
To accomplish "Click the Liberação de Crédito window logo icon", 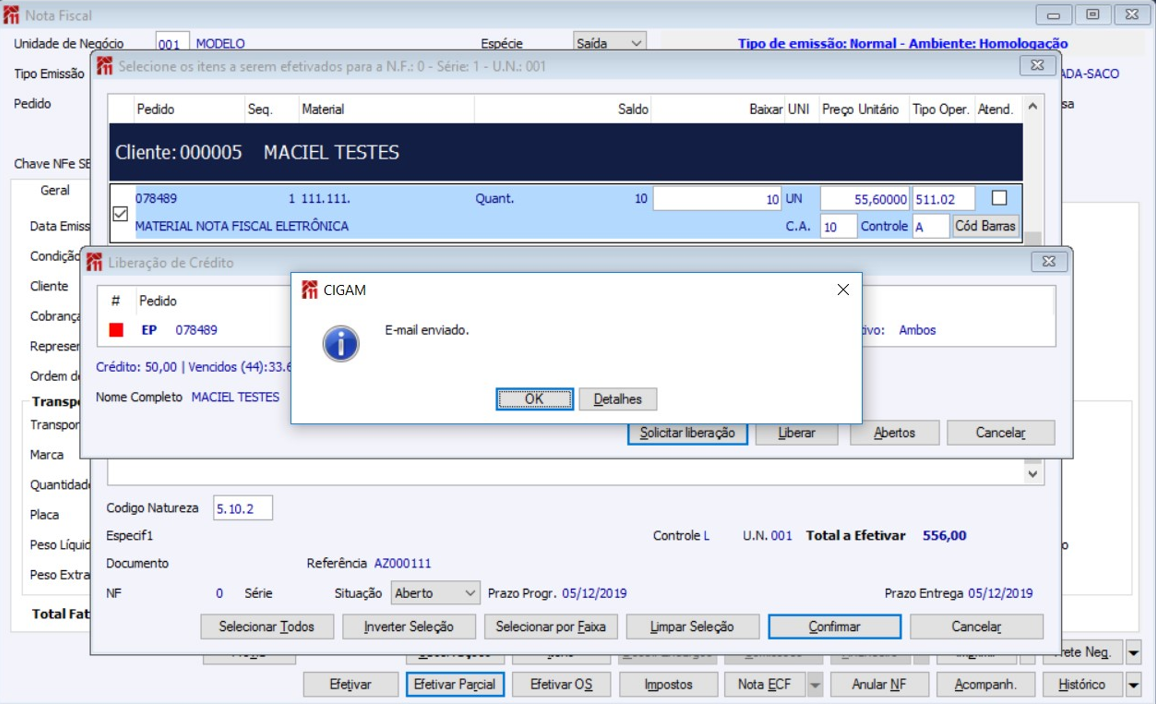I will coord(94,262).
